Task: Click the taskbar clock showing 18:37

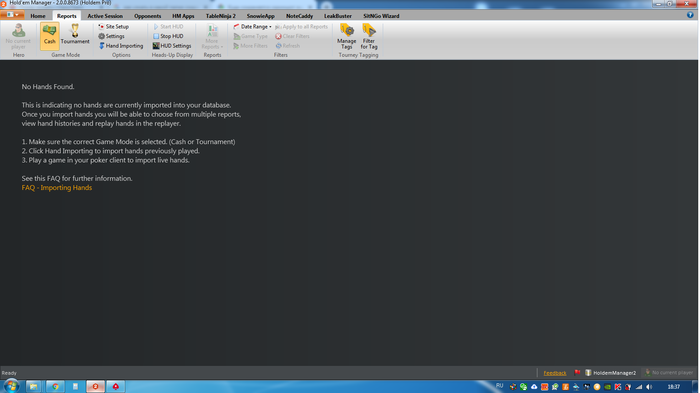Action: point(674,387)
